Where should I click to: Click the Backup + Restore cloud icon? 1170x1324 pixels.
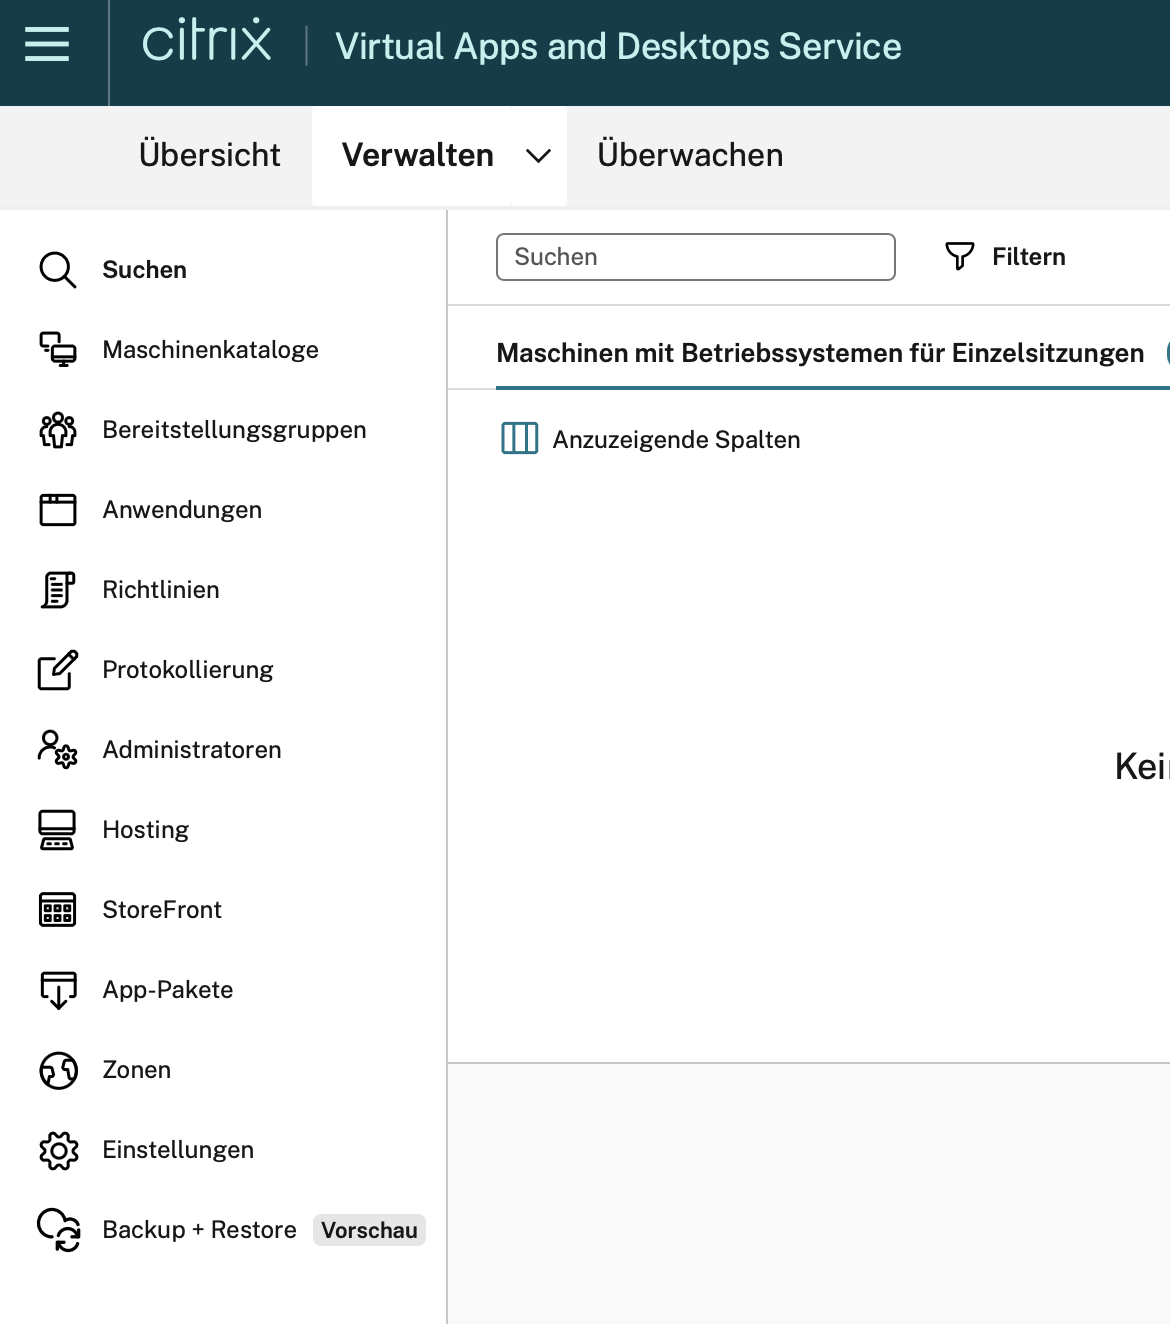point(58,1230)
